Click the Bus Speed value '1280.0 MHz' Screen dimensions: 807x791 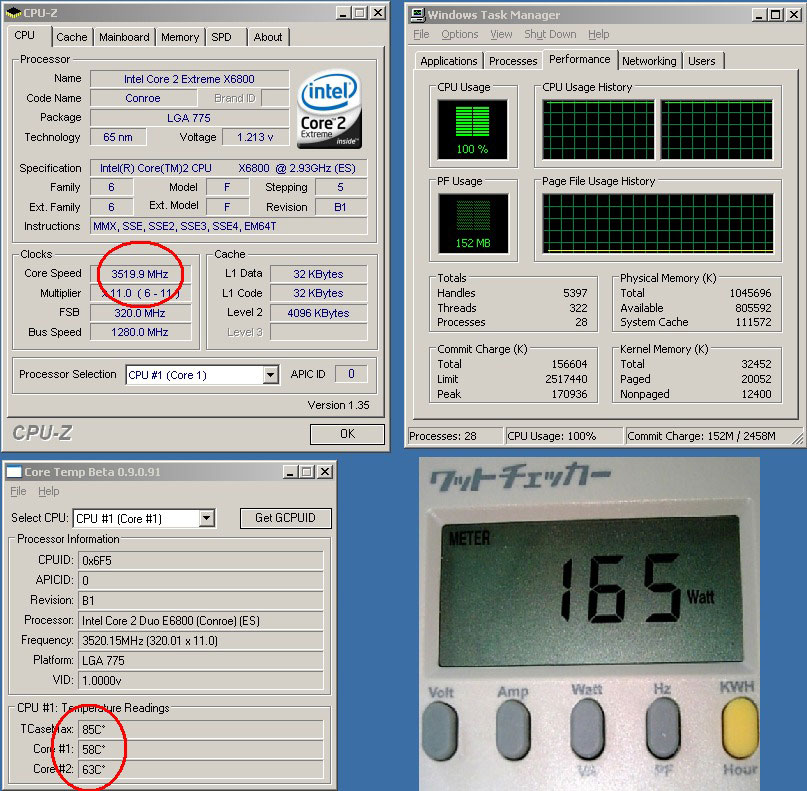[140, 332]
